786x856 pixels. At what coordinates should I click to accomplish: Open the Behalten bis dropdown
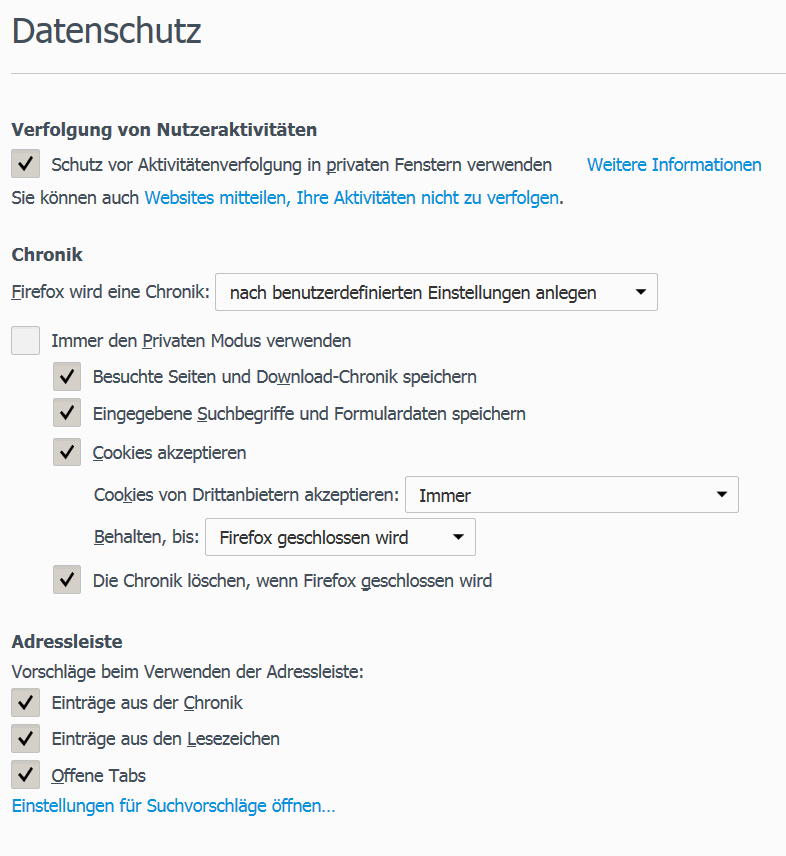(x=339, y=537)
